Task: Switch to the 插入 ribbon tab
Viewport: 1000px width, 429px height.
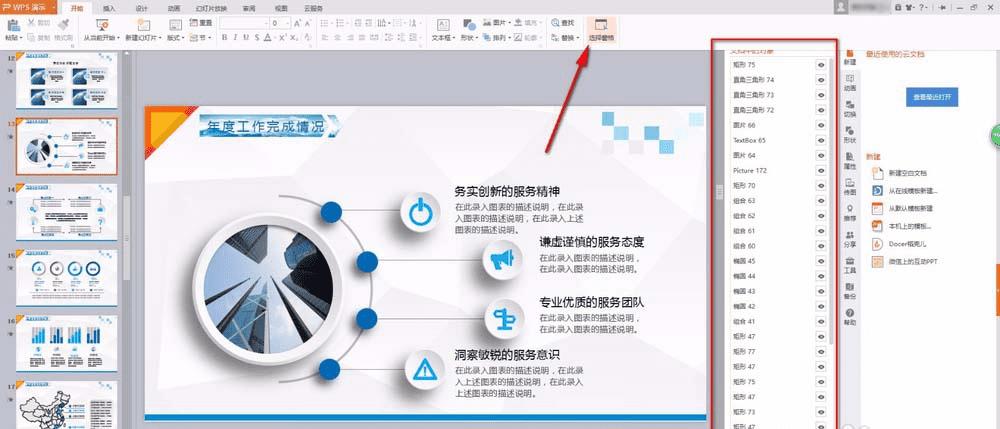Action: coord(109,8)
